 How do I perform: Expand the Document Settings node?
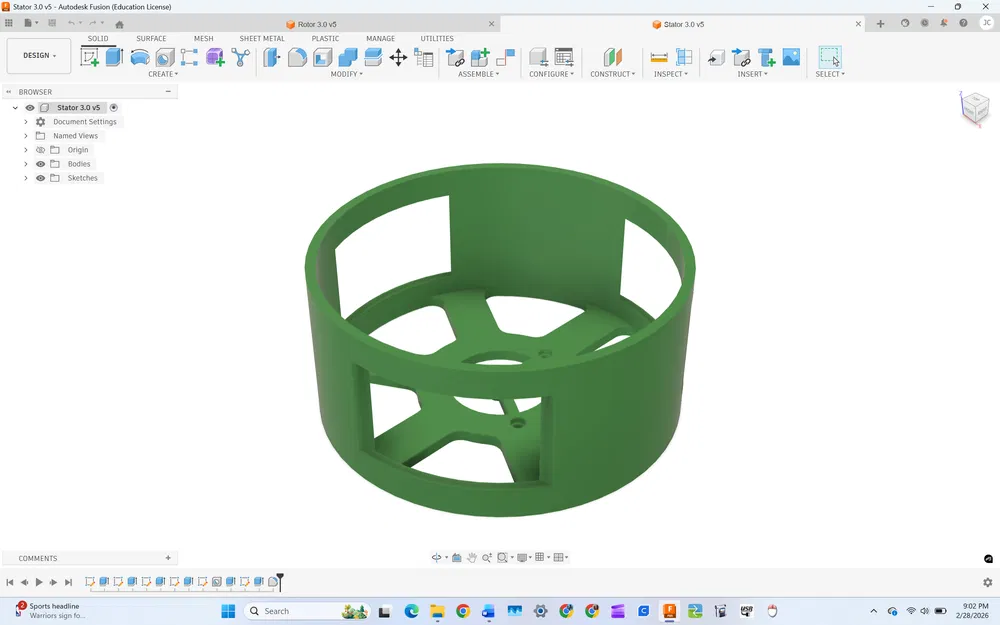click(26, 122)
